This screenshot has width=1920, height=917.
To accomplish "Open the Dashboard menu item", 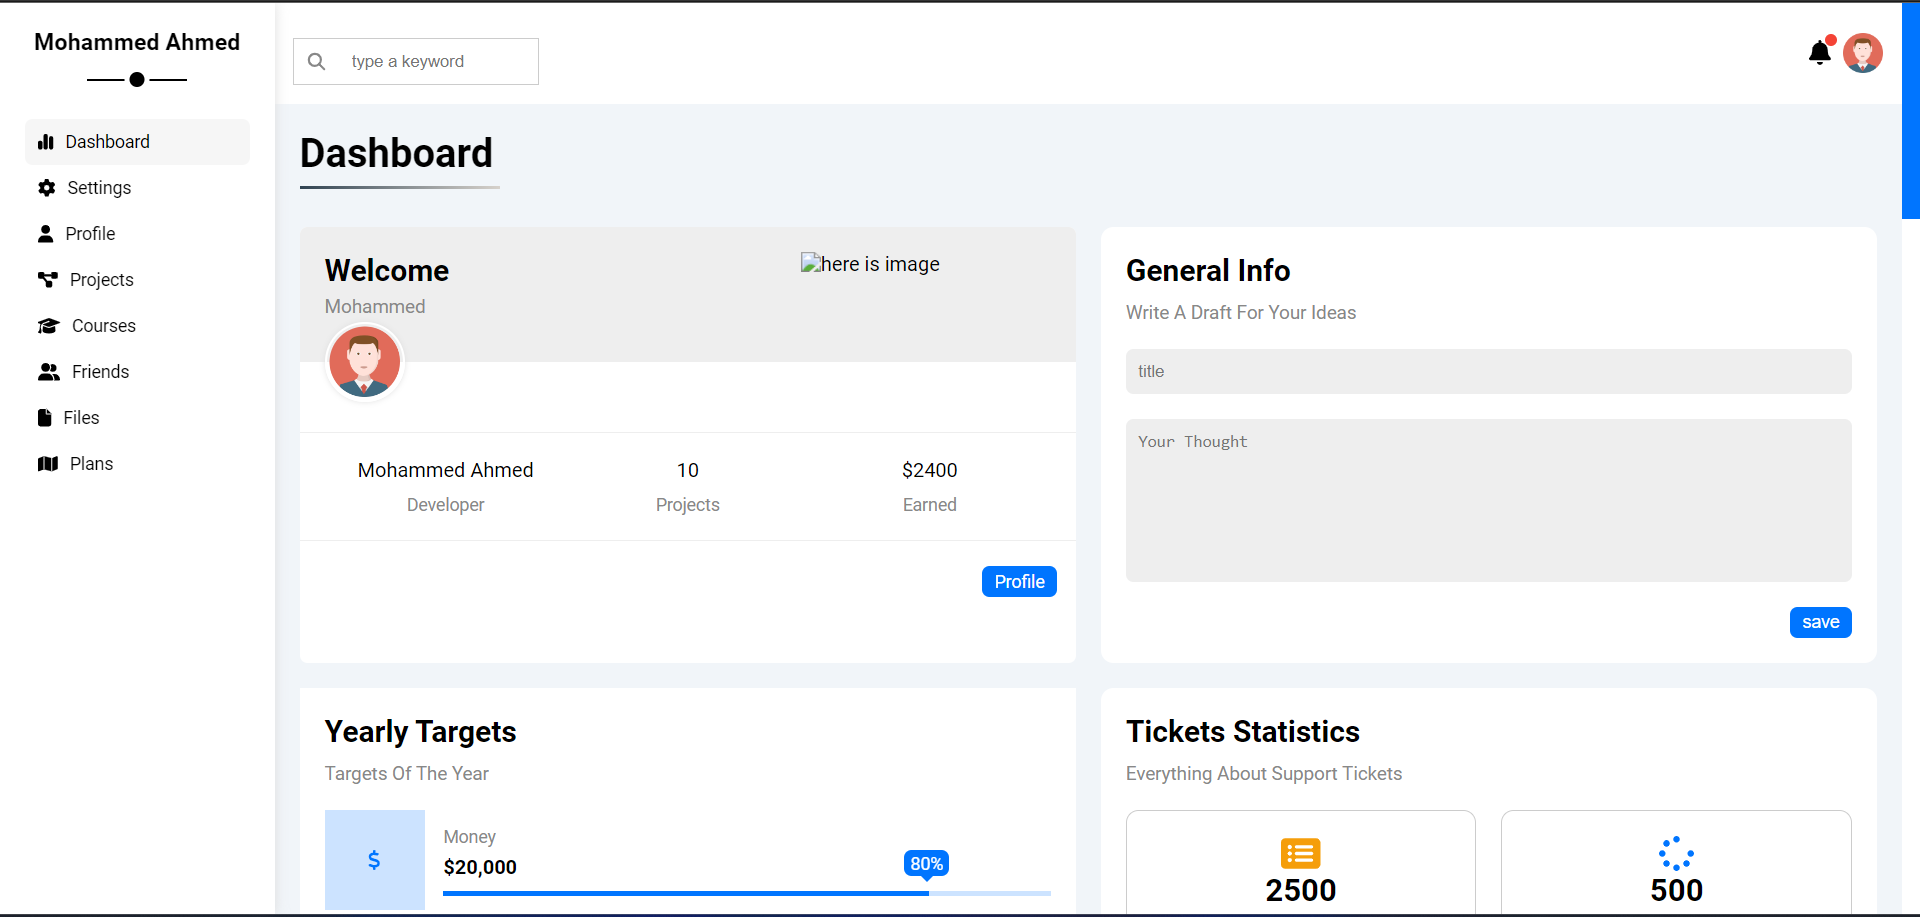I will [x=137, y=142].
